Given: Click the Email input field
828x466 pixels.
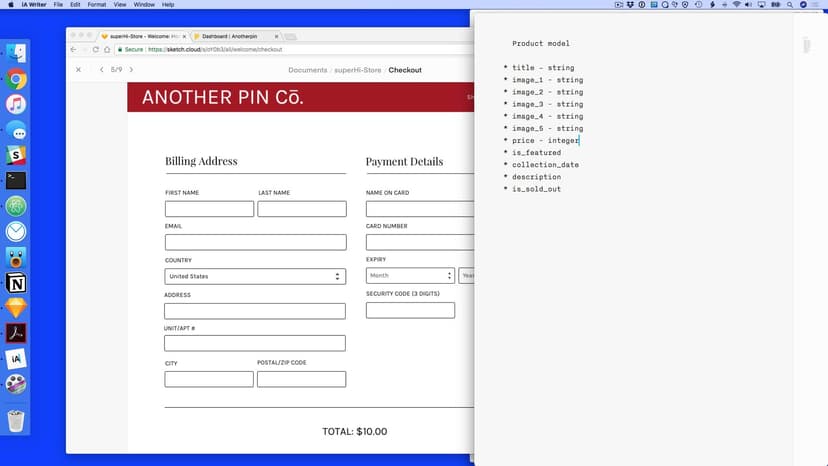Looking at the screenshot, I should click(x=255, y=242).
